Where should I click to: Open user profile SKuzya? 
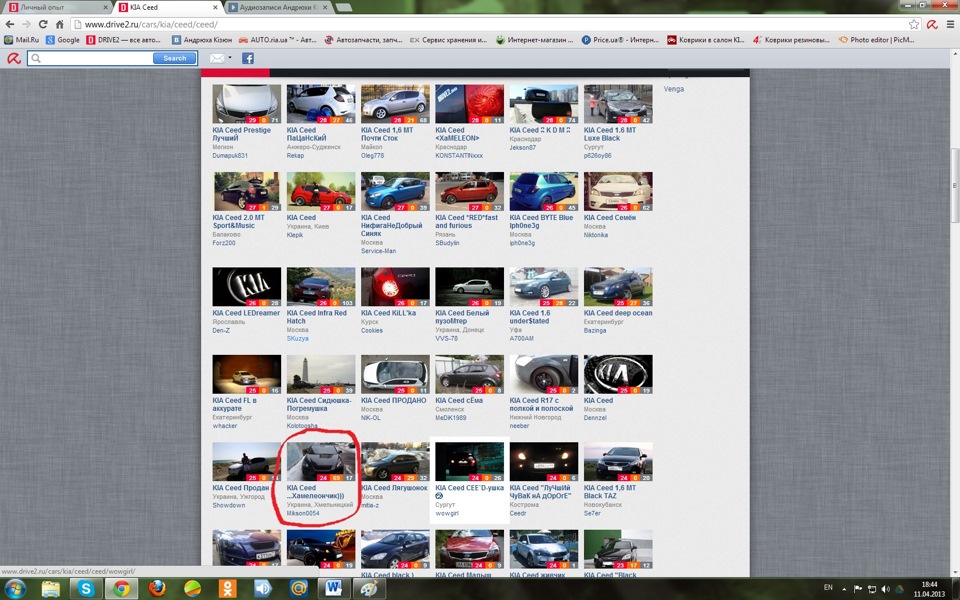click(x=298, y=338)
